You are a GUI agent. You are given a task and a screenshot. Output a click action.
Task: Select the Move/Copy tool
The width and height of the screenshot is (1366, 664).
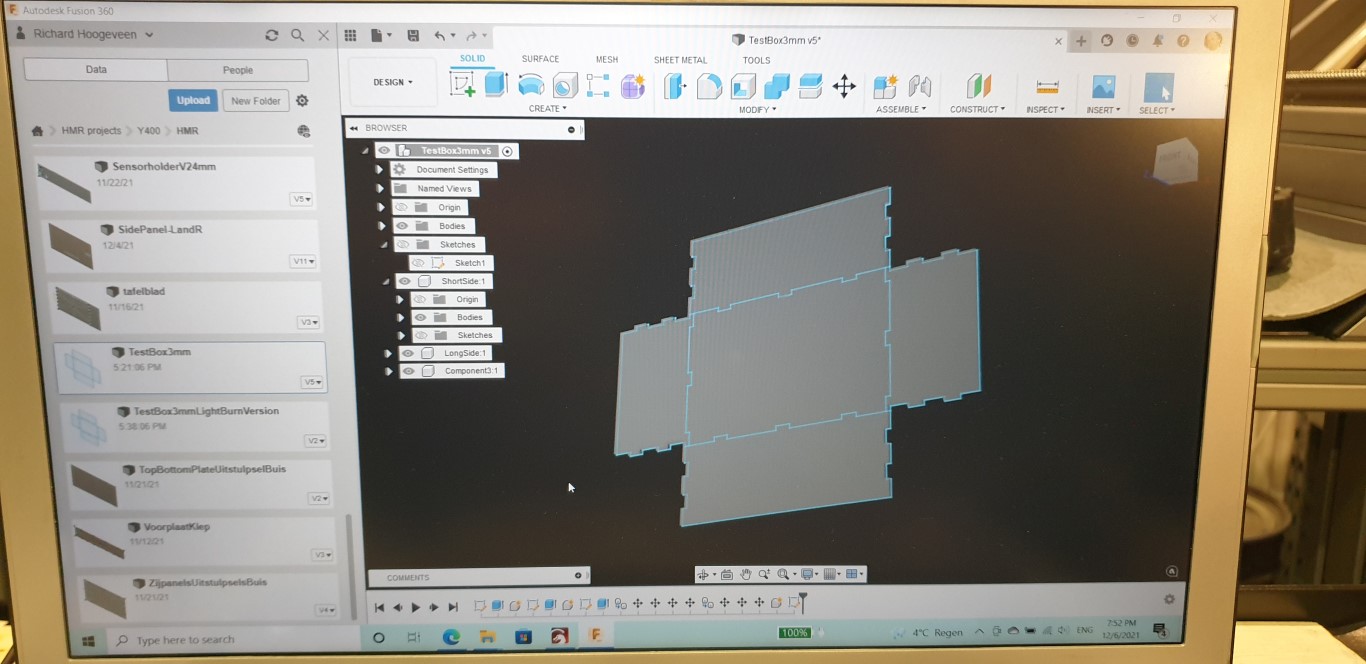[x=844, y=86]
